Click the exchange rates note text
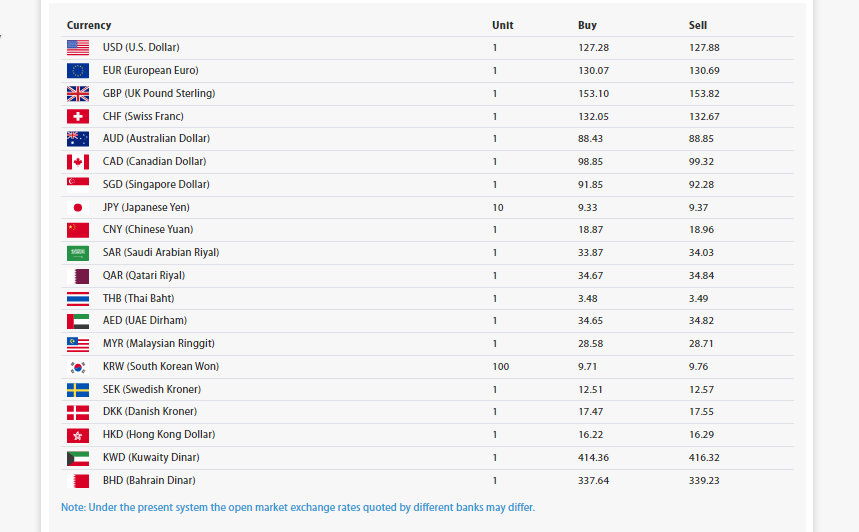Screen dimensions: 859x532 (298, 508)
